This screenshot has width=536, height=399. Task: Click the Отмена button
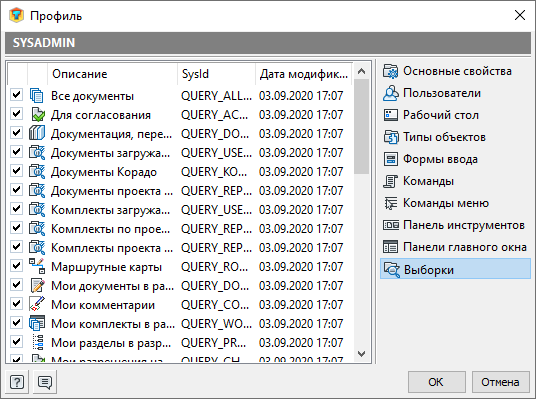[500, 382]
